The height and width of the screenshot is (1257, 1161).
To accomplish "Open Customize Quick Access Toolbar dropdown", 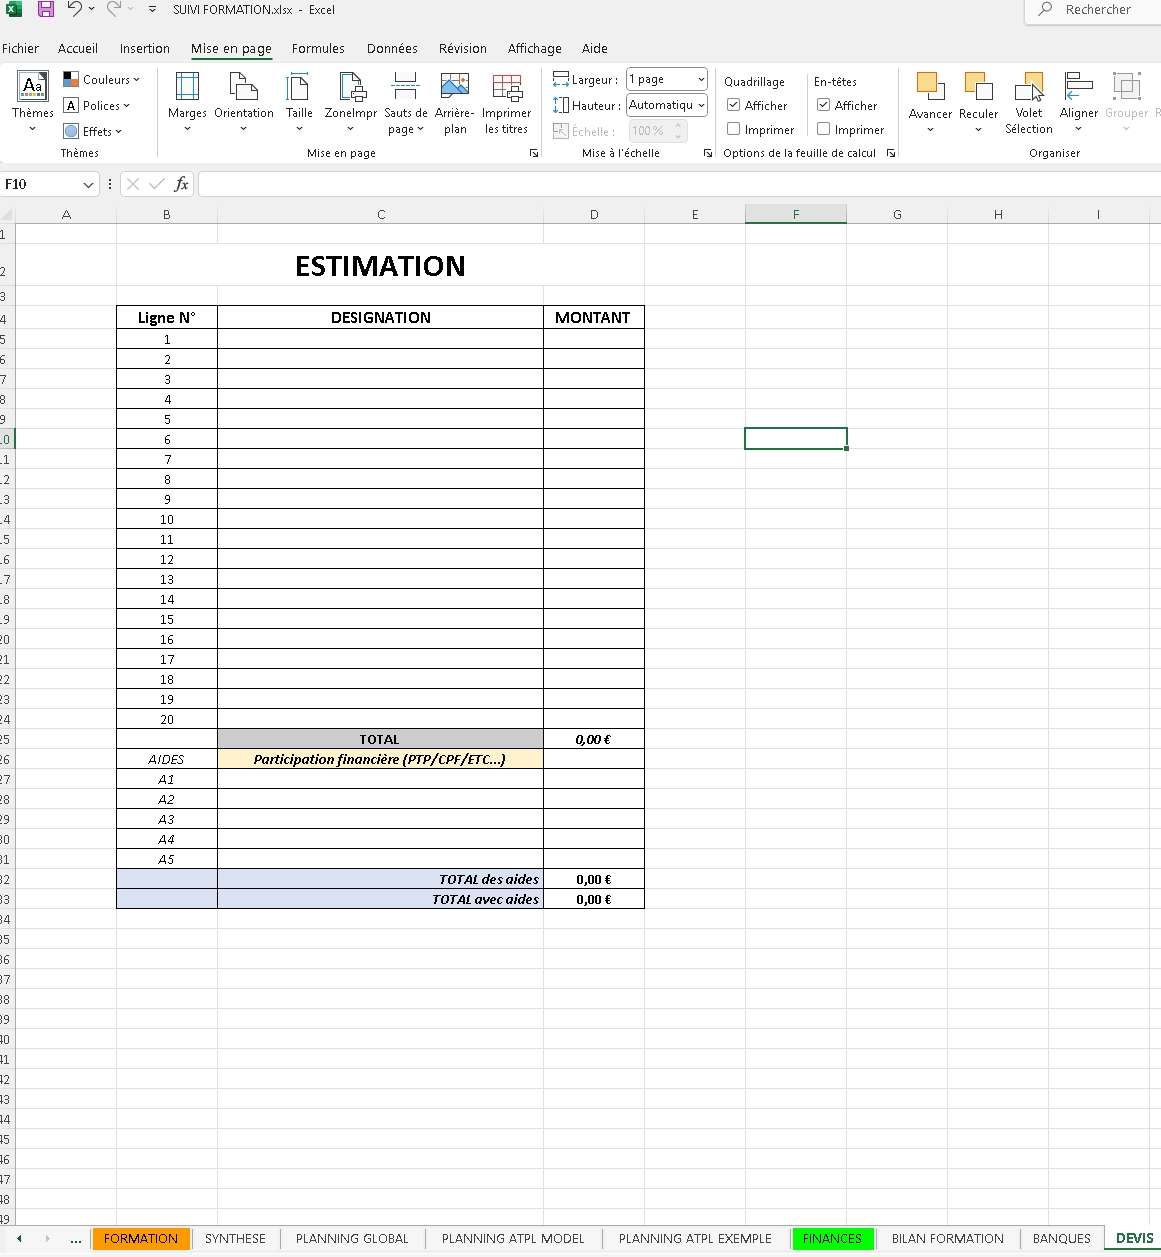I will (x=152, y=9).
